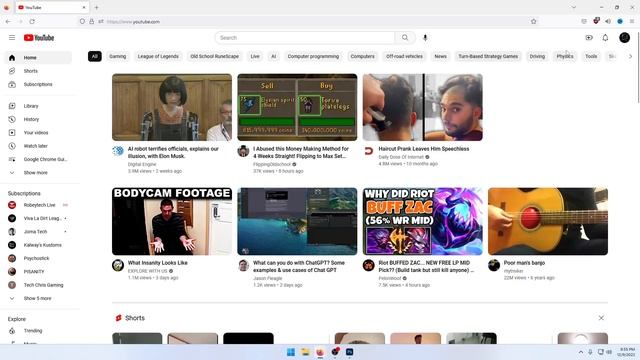Expand Show more in sidebar
640x360 pixels.
(38, 173)
